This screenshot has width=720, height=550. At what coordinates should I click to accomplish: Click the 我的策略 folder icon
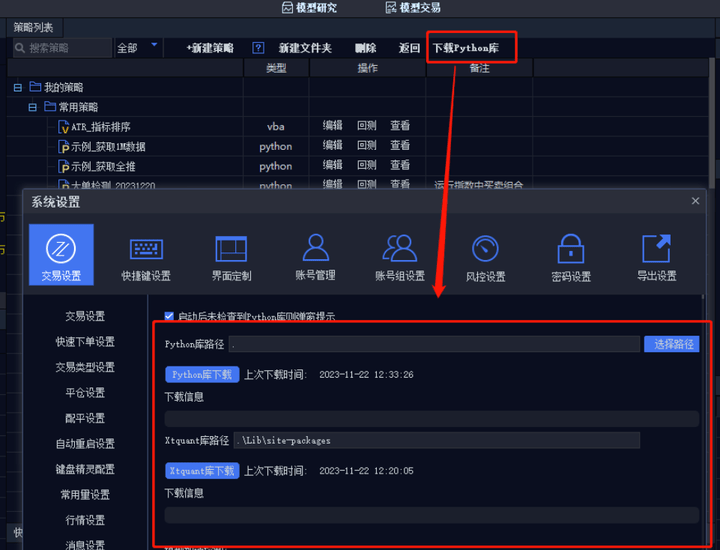[35, 86]
